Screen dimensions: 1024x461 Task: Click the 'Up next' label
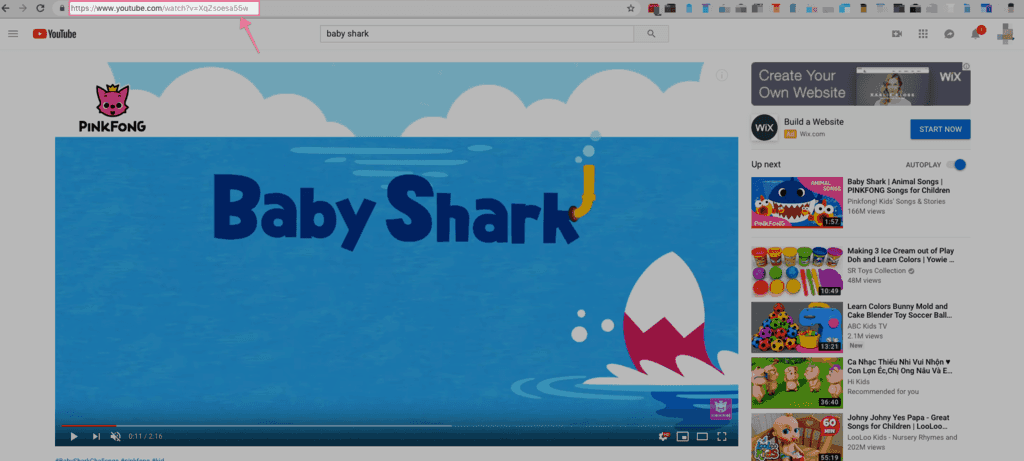[765, 165]
